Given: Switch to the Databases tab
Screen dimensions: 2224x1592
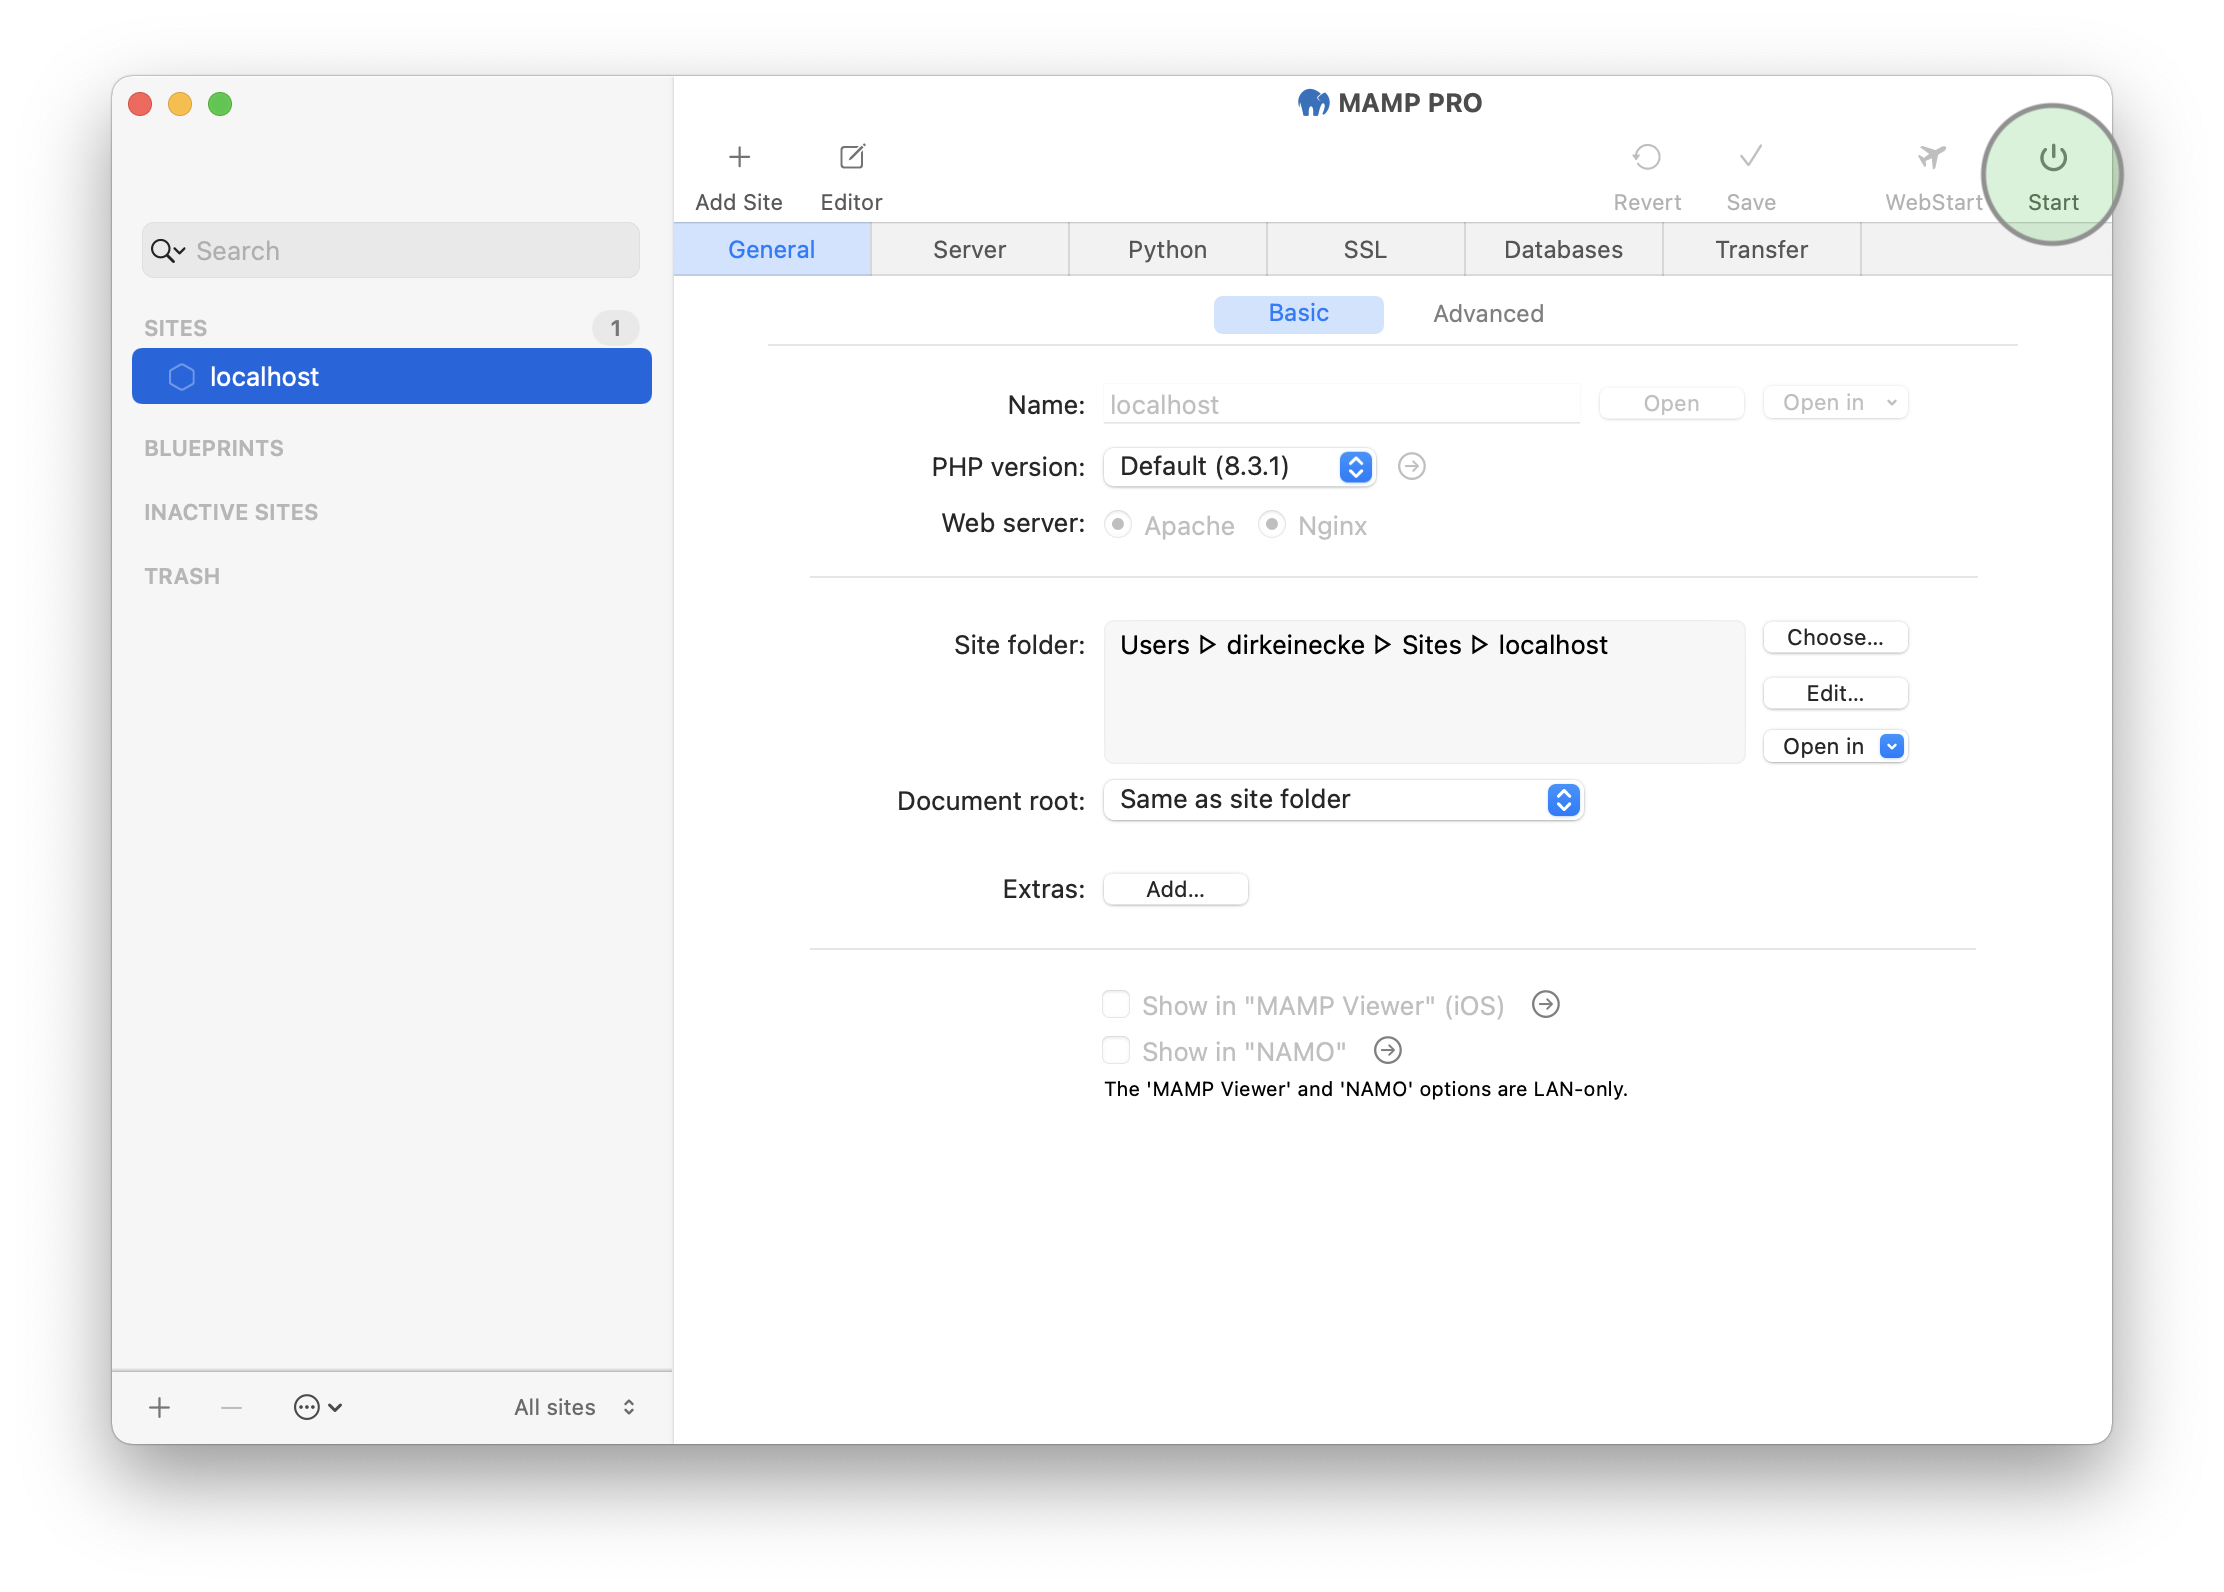Looking at the screenshot, I should pos(1559,246).
